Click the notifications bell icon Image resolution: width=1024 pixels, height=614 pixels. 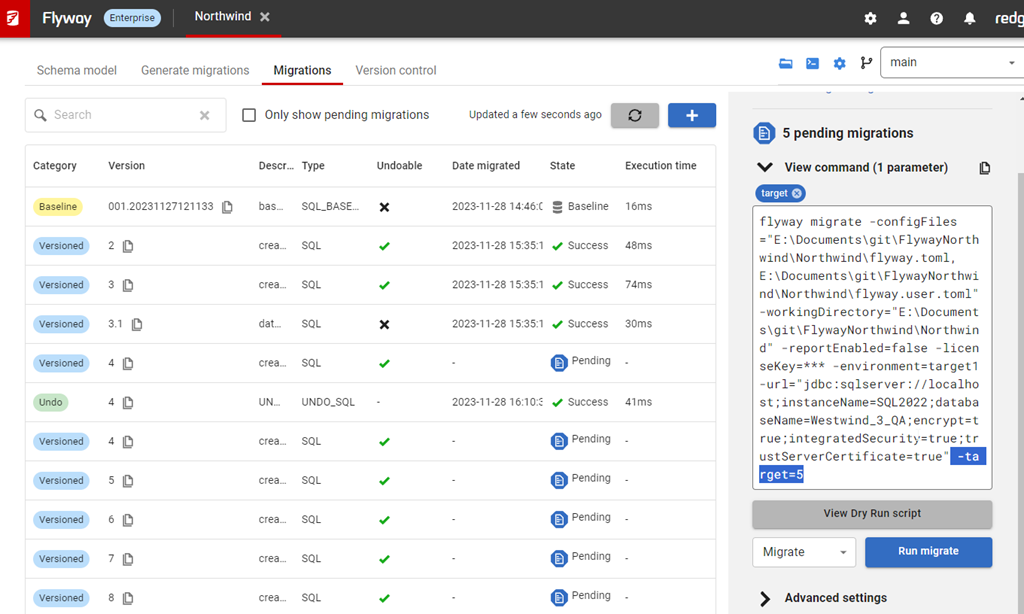coord(969,18)
